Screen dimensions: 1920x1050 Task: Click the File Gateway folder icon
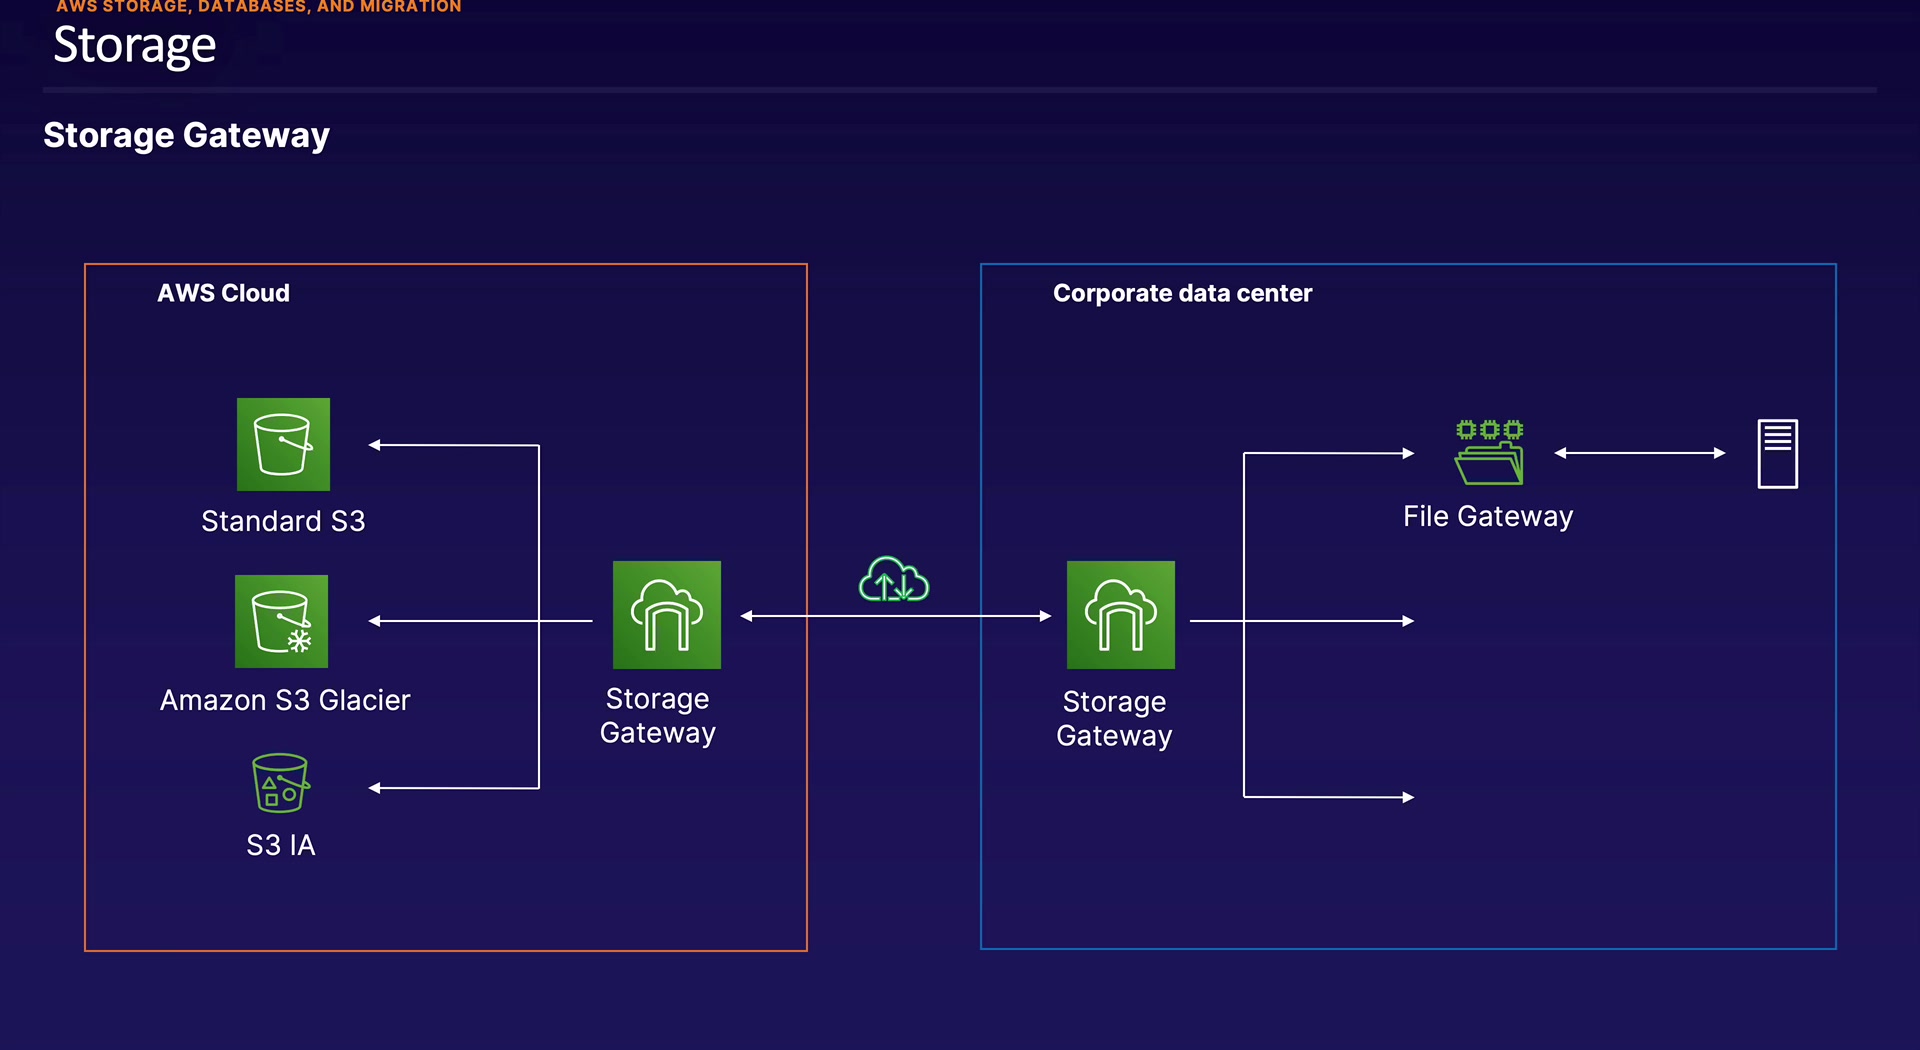(x=1489, y=452)
